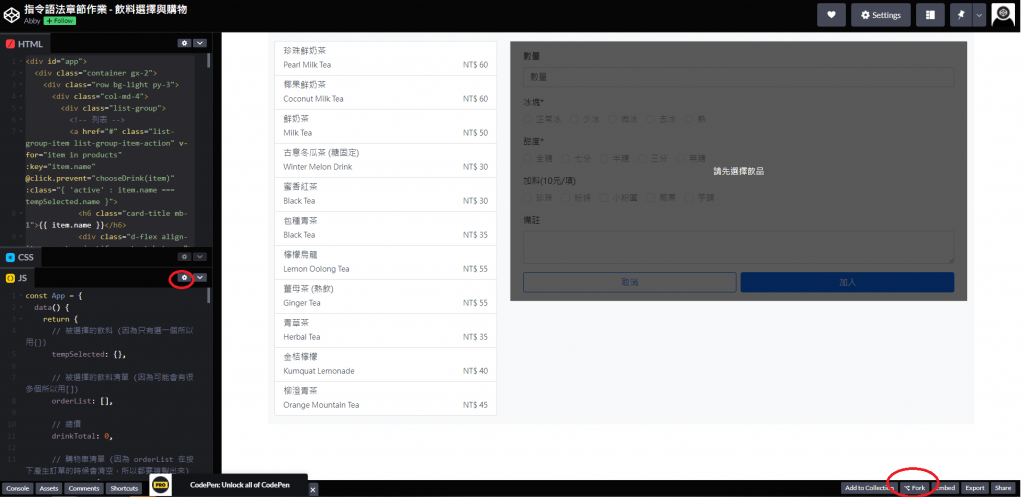Click the blue CSS panel icon
The image size is (1024, 497).
point(10,257)
